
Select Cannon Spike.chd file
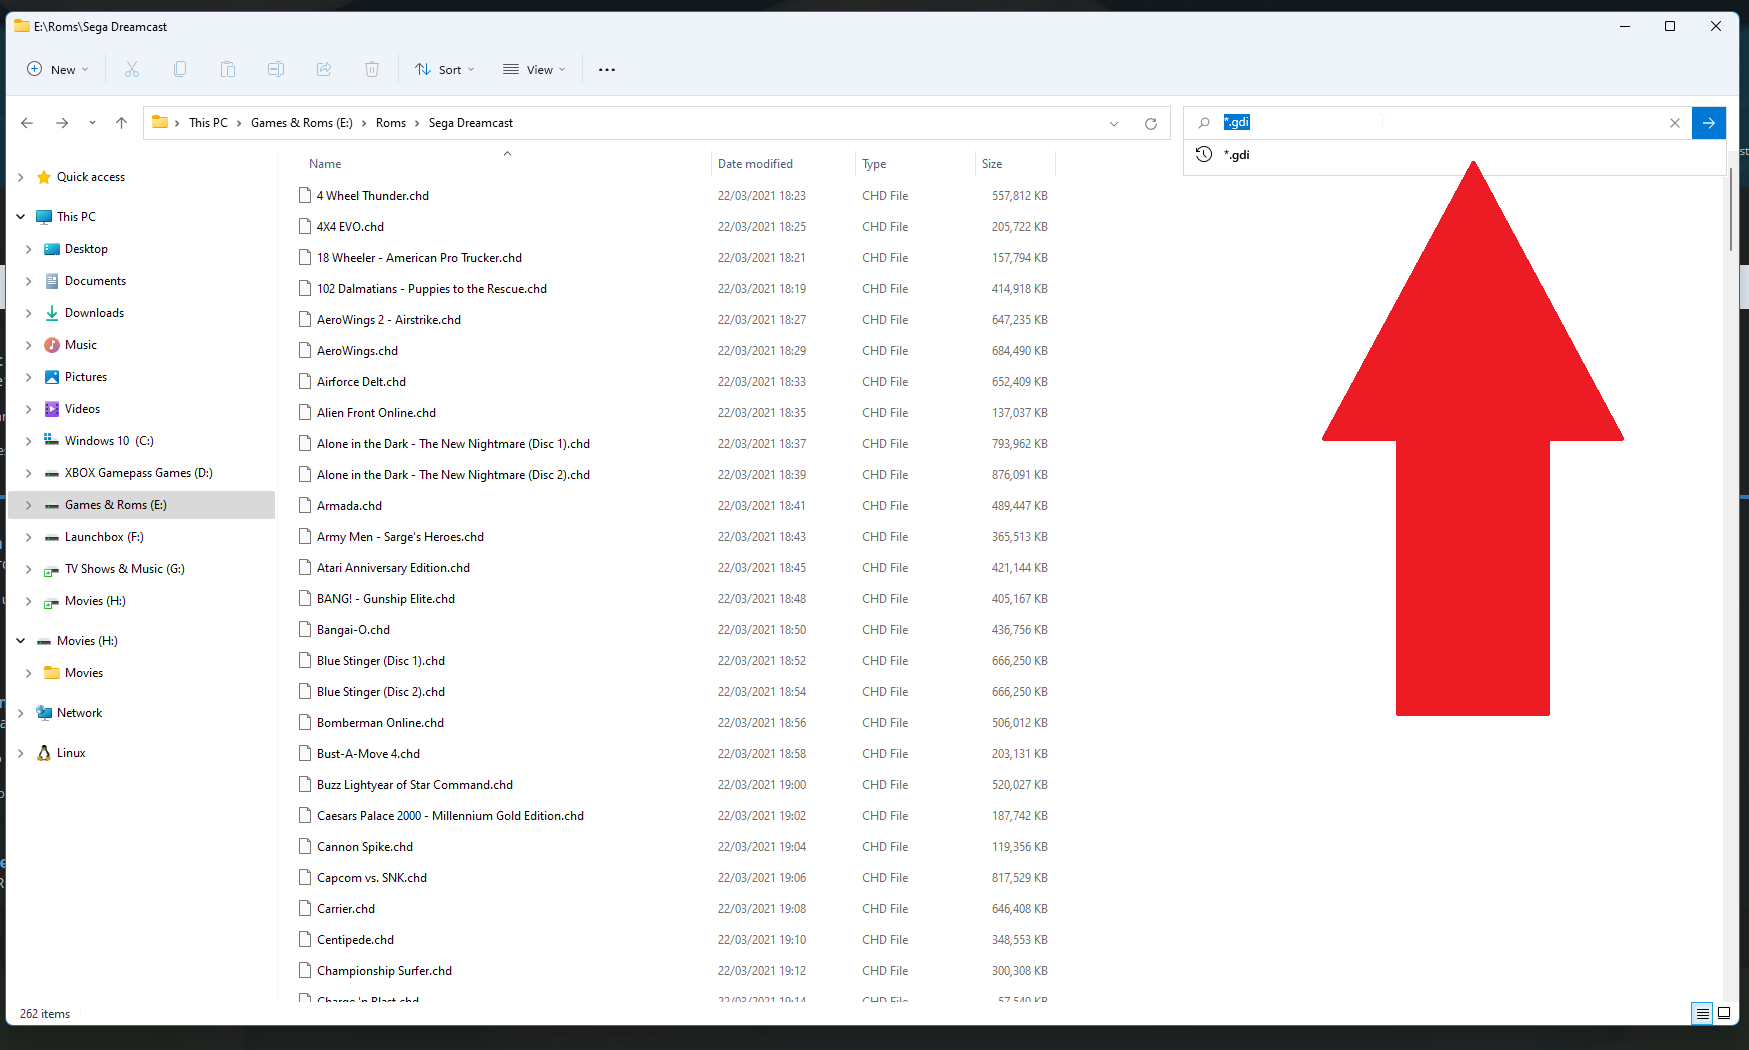coord(365,847)
